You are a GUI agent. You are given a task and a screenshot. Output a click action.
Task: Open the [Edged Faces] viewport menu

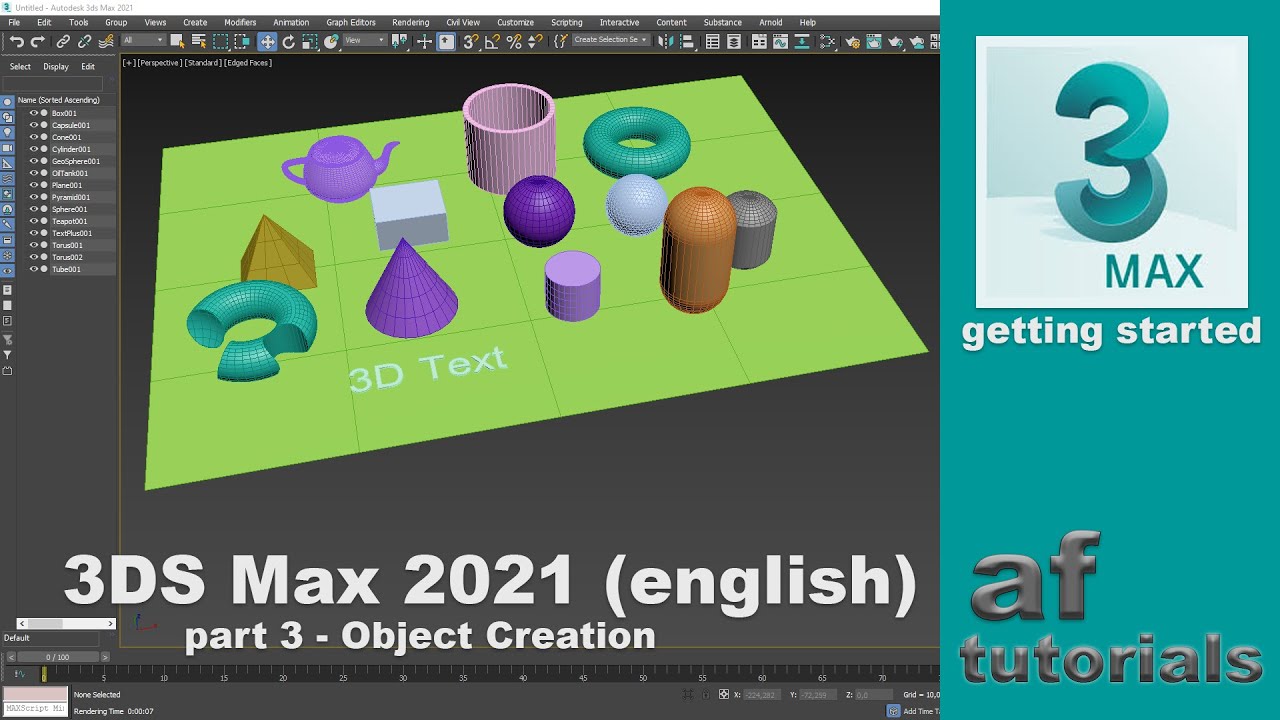coord(248,62)
